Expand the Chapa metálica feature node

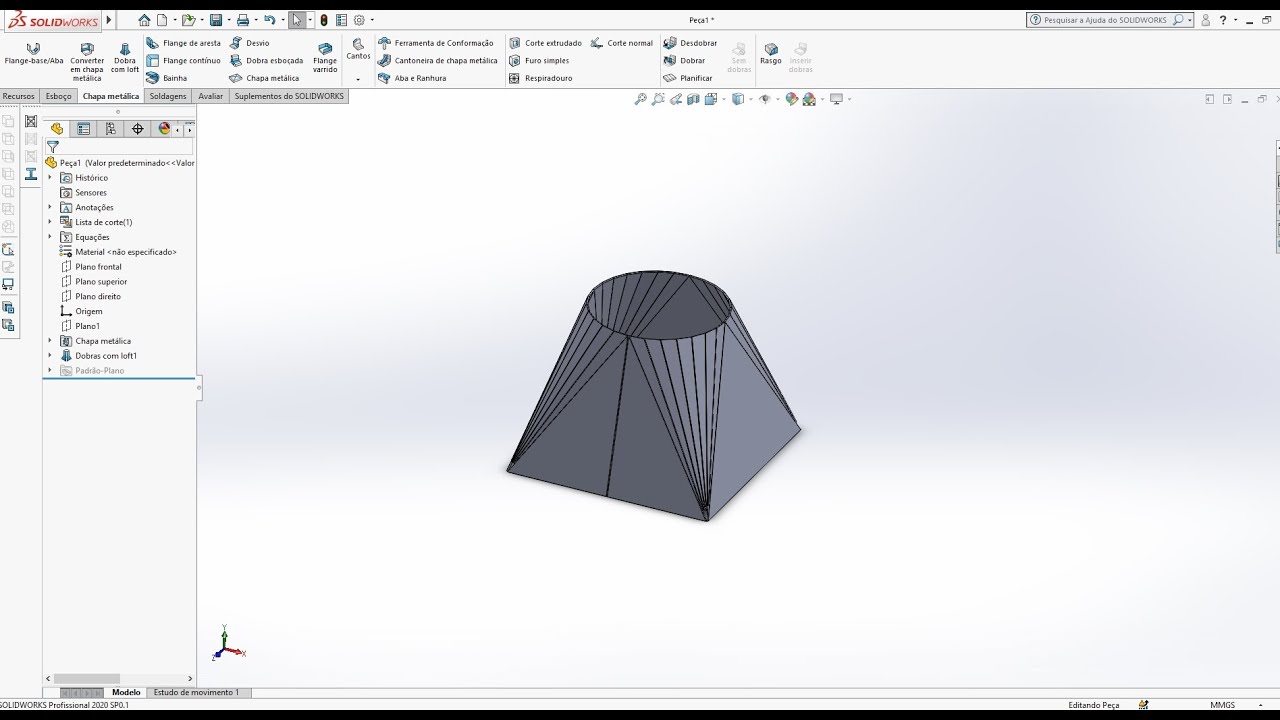(50, 341)
